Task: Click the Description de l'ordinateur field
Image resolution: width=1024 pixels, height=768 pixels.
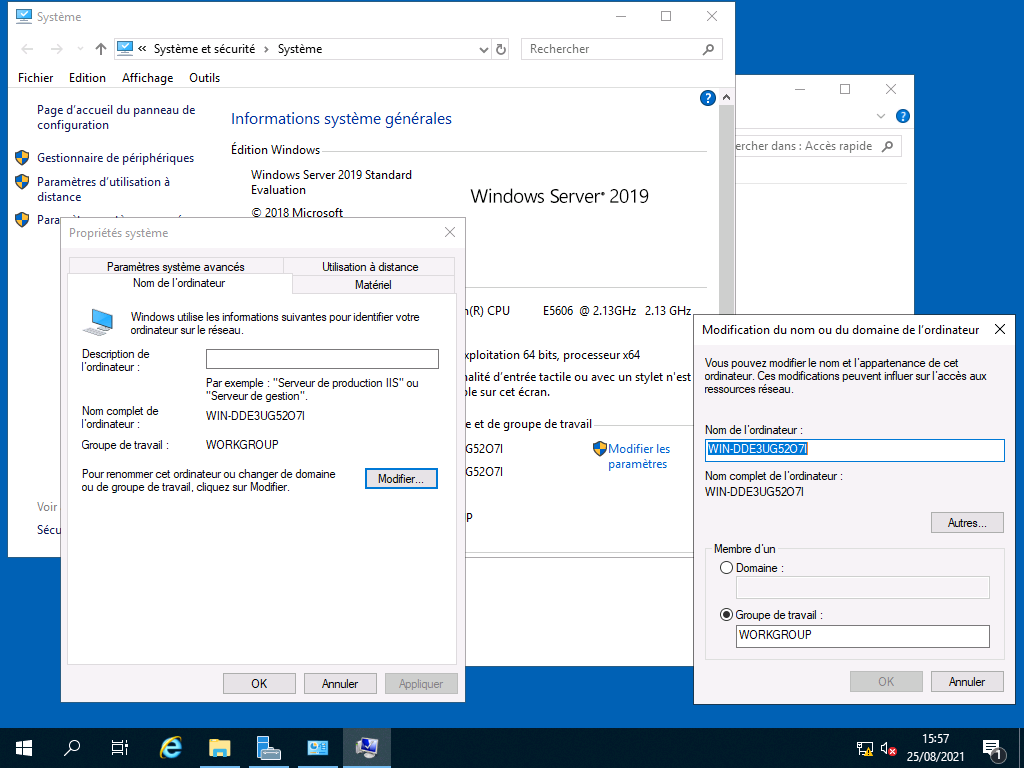Action: click(x=322, y=359)
